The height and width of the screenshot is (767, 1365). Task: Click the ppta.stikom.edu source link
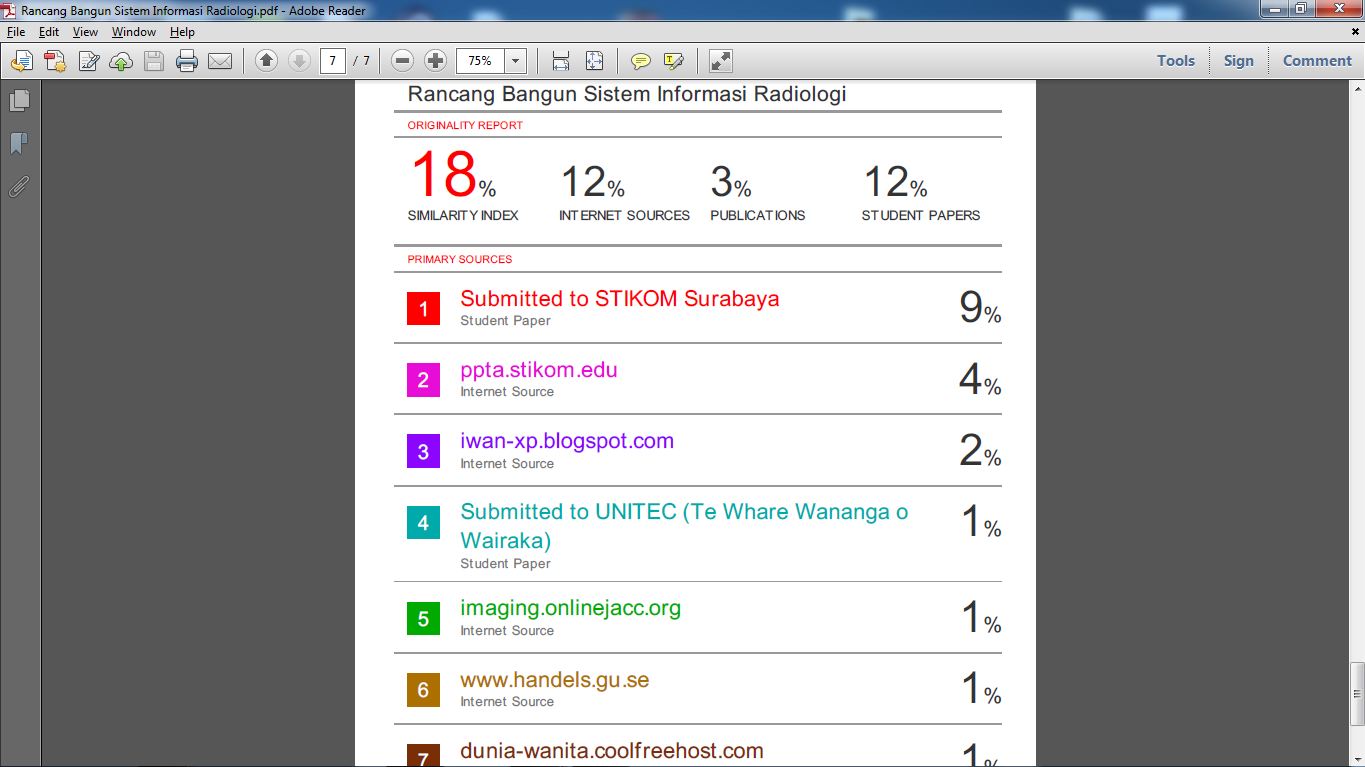[538, 370]
